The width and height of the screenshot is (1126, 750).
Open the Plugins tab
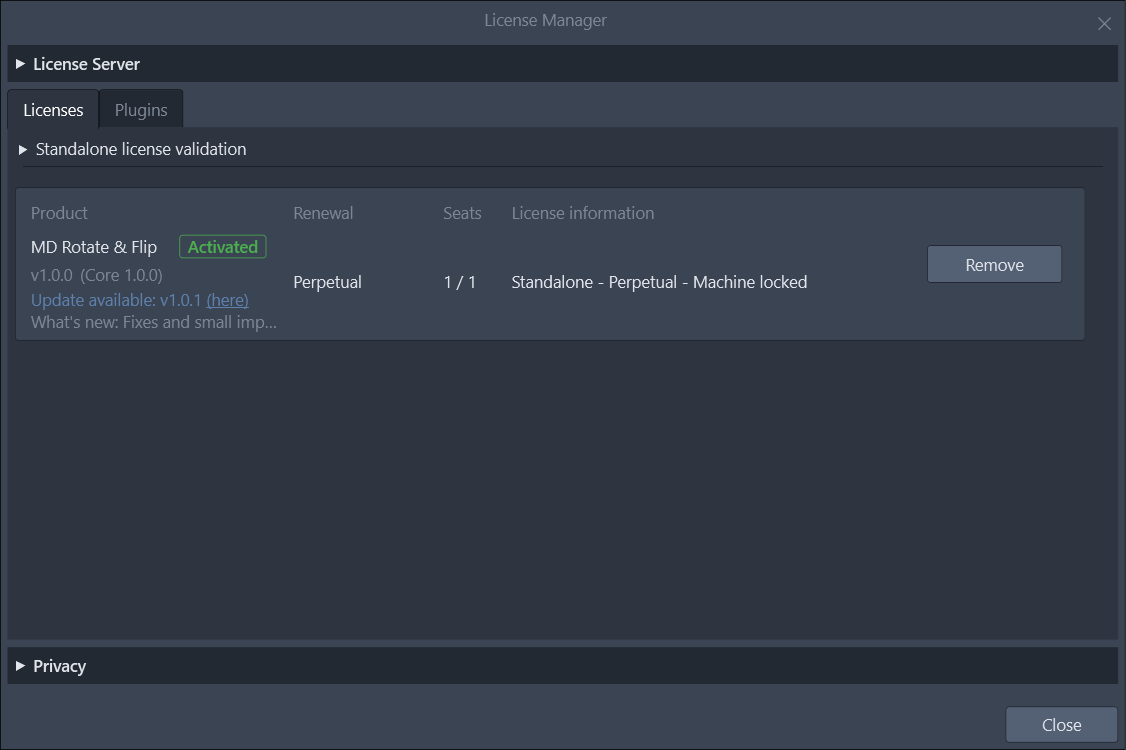tap(141, 110)
